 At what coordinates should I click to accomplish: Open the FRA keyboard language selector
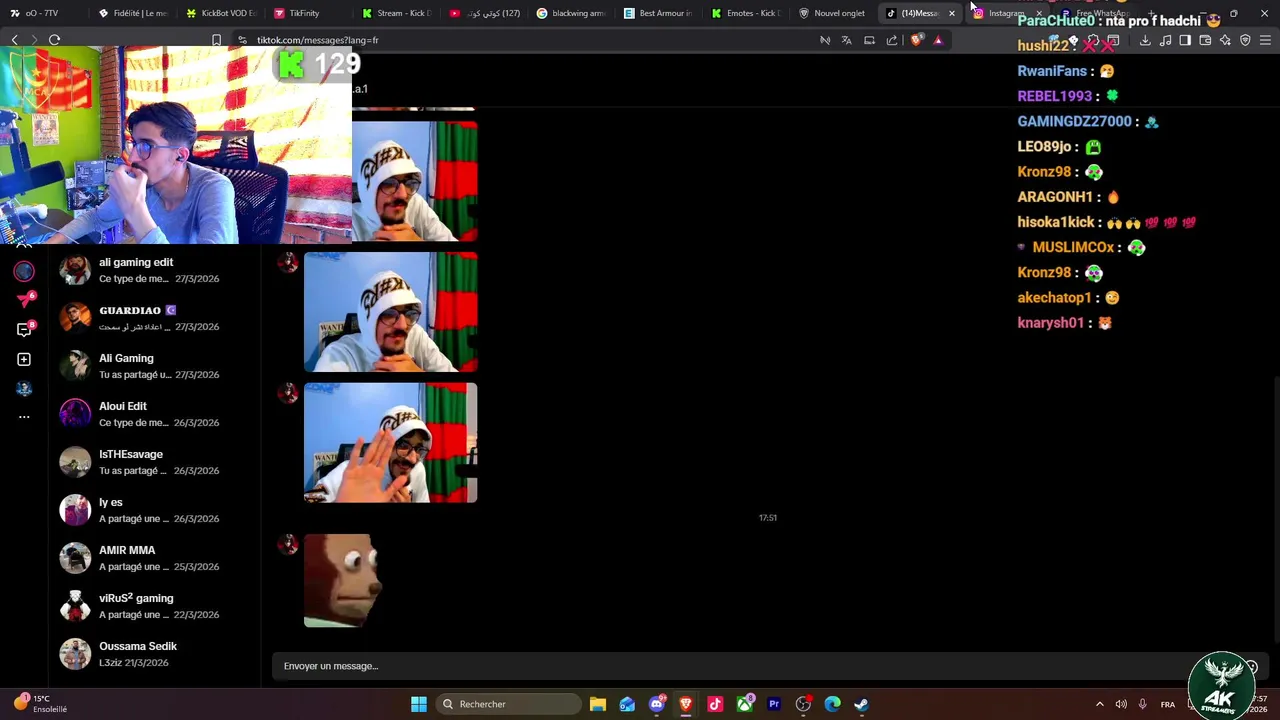pos(1168,704)
